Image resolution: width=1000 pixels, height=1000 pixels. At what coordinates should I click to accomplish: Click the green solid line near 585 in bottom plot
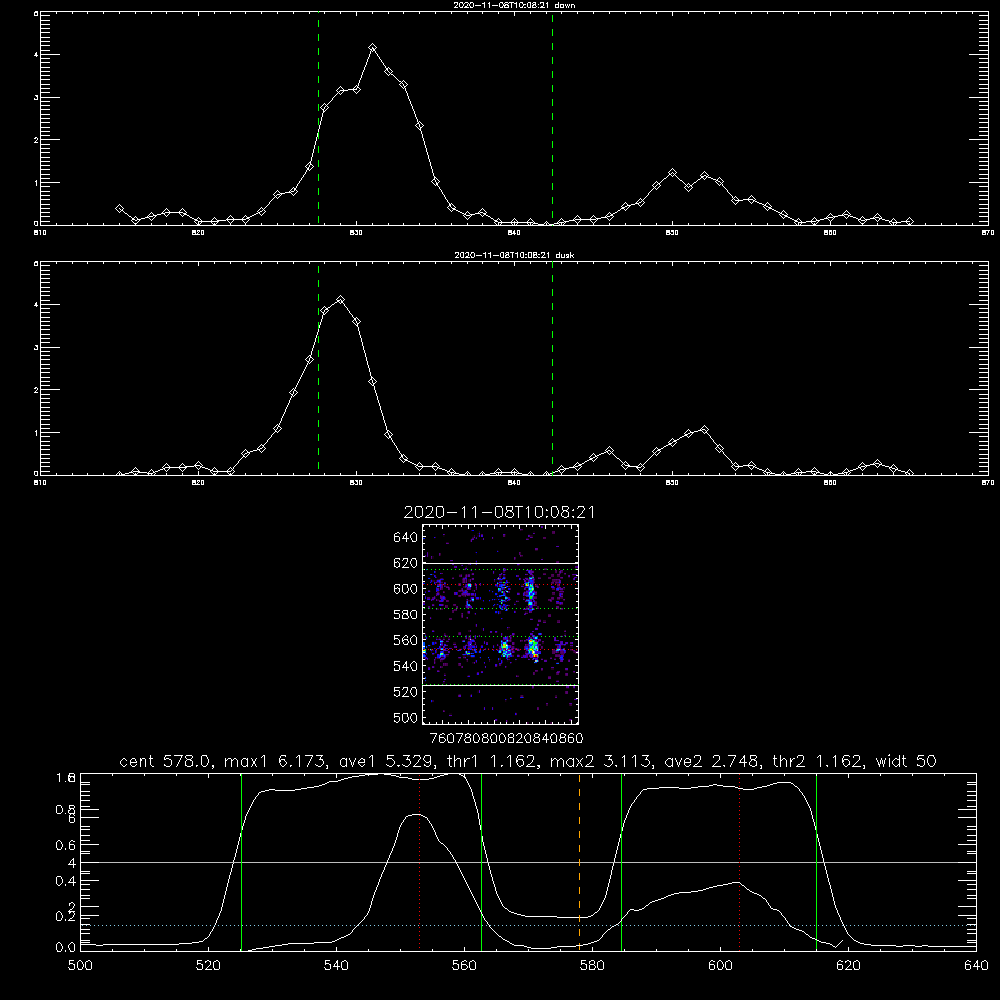point(621,861)
